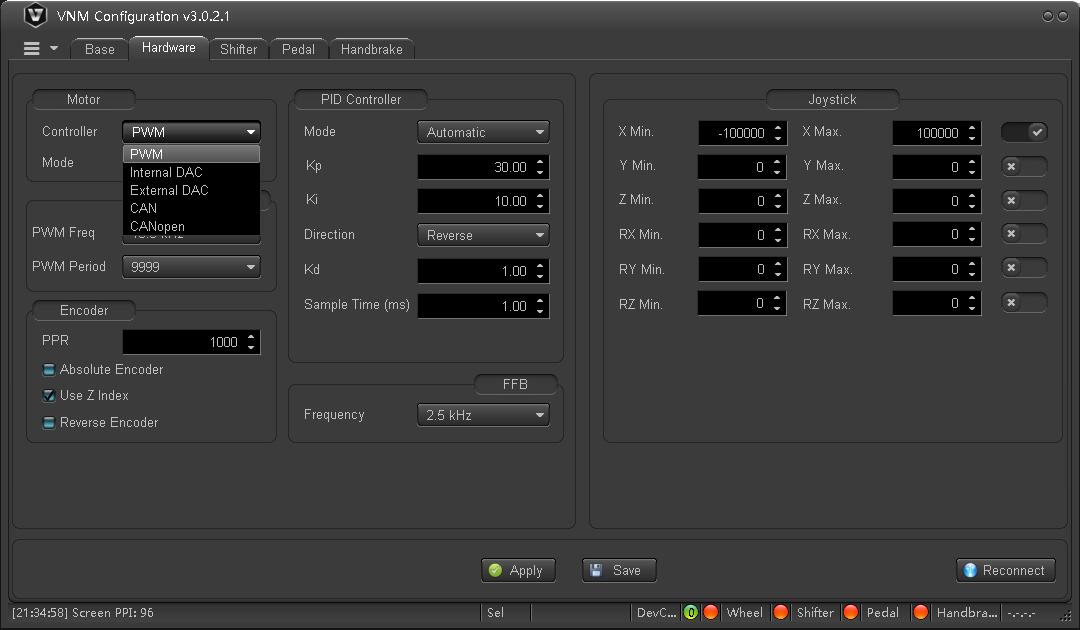
Task: Open the Pedal tab
Action: click(298, 50)
